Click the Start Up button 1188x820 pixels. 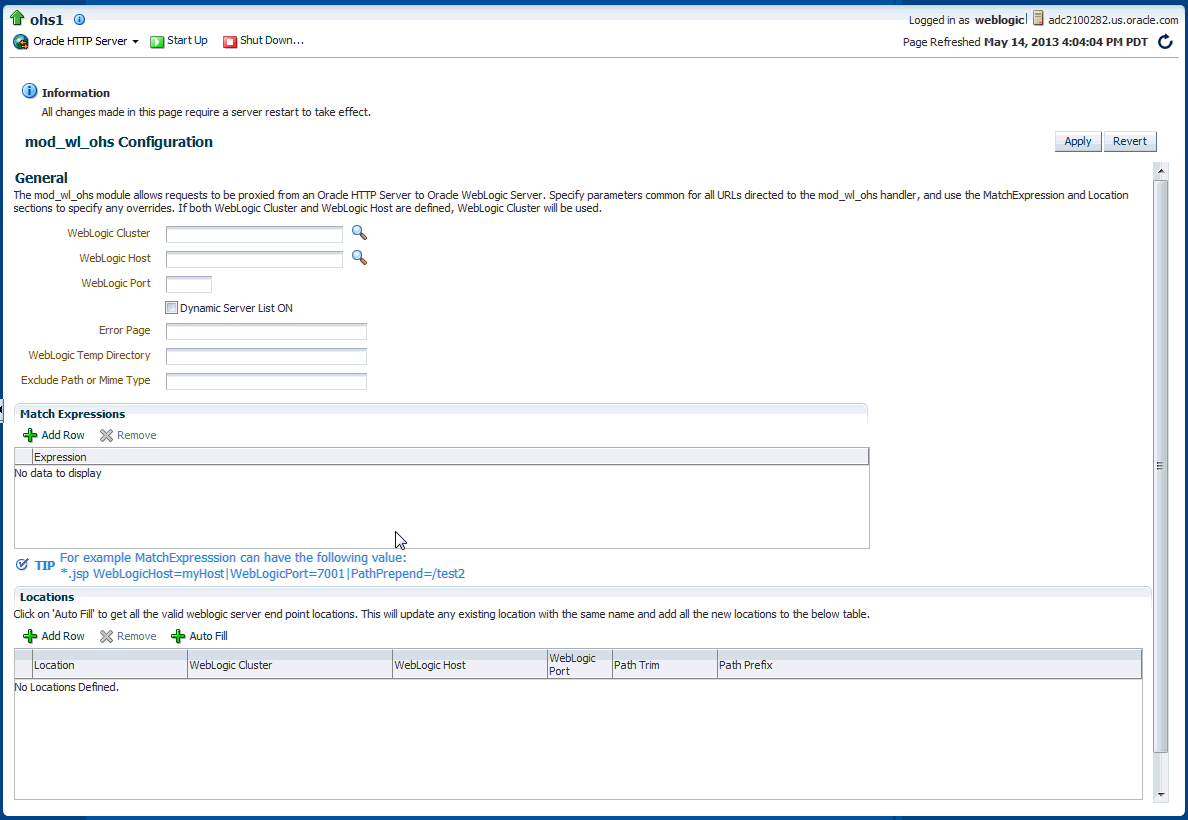pyautogui.click(x=179, y=41)
